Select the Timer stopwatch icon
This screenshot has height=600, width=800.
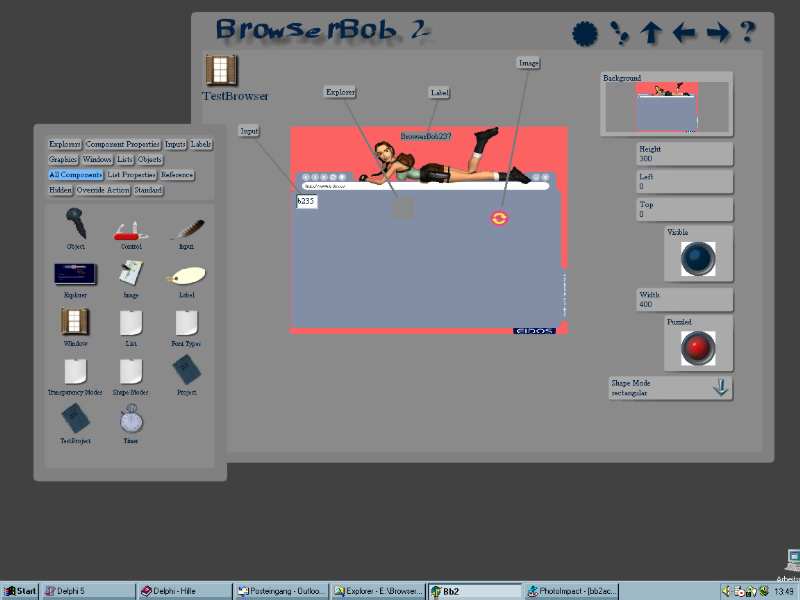131,418
